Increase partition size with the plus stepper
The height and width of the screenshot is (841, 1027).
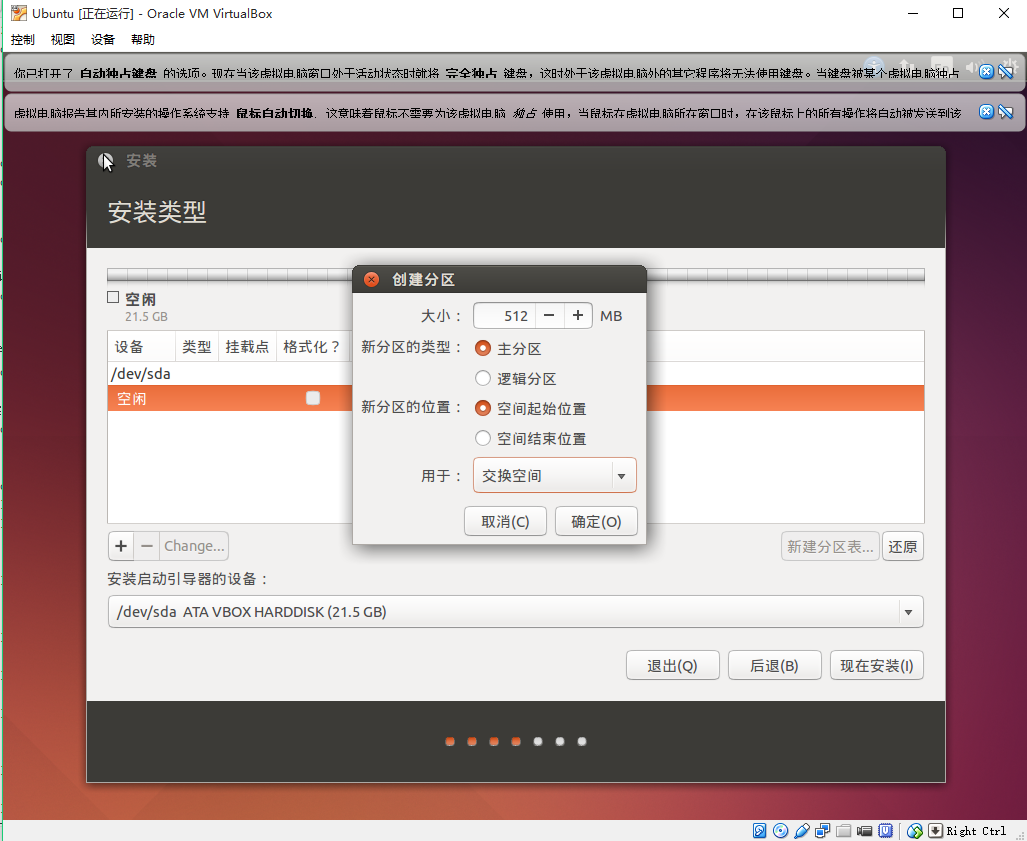coord(578,316)
